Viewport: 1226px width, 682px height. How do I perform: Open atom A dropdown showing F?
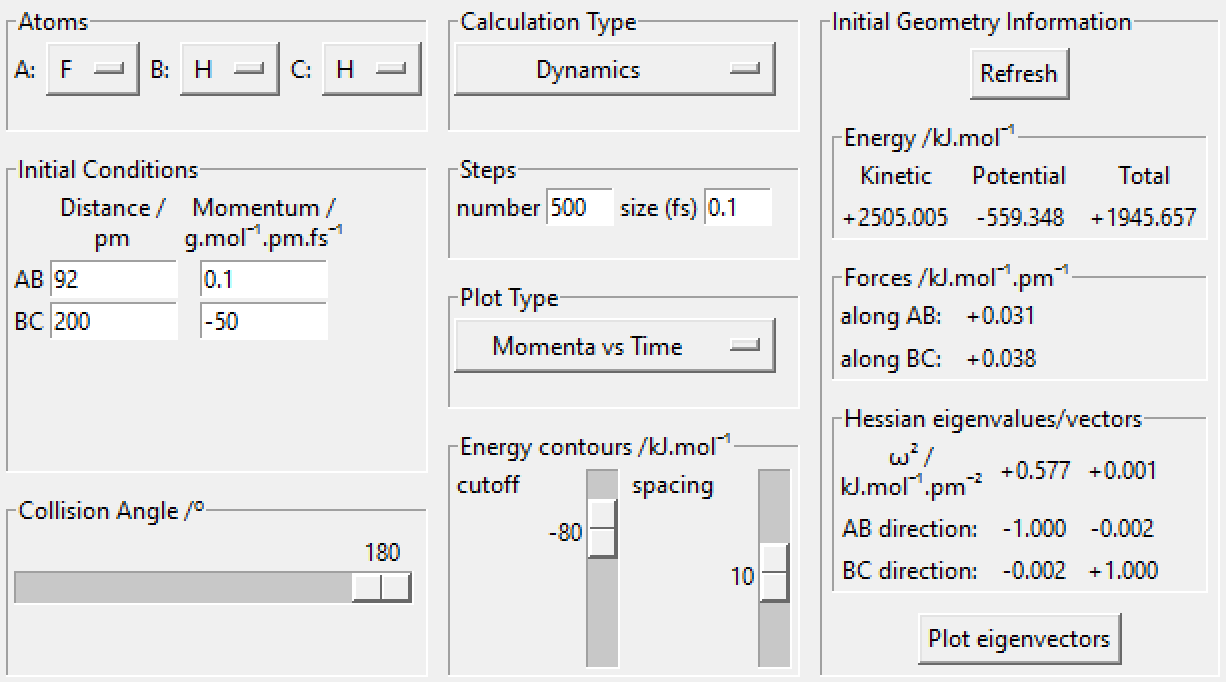pyautogui.click(x=92, y=70)
